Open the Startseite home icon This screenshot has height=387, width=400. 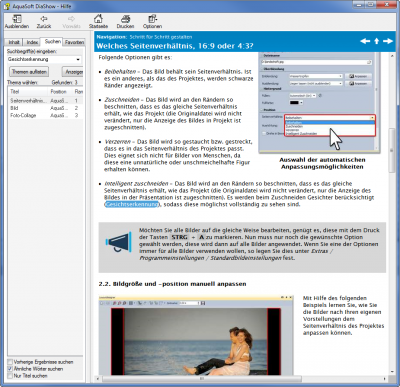coord(98,19)
